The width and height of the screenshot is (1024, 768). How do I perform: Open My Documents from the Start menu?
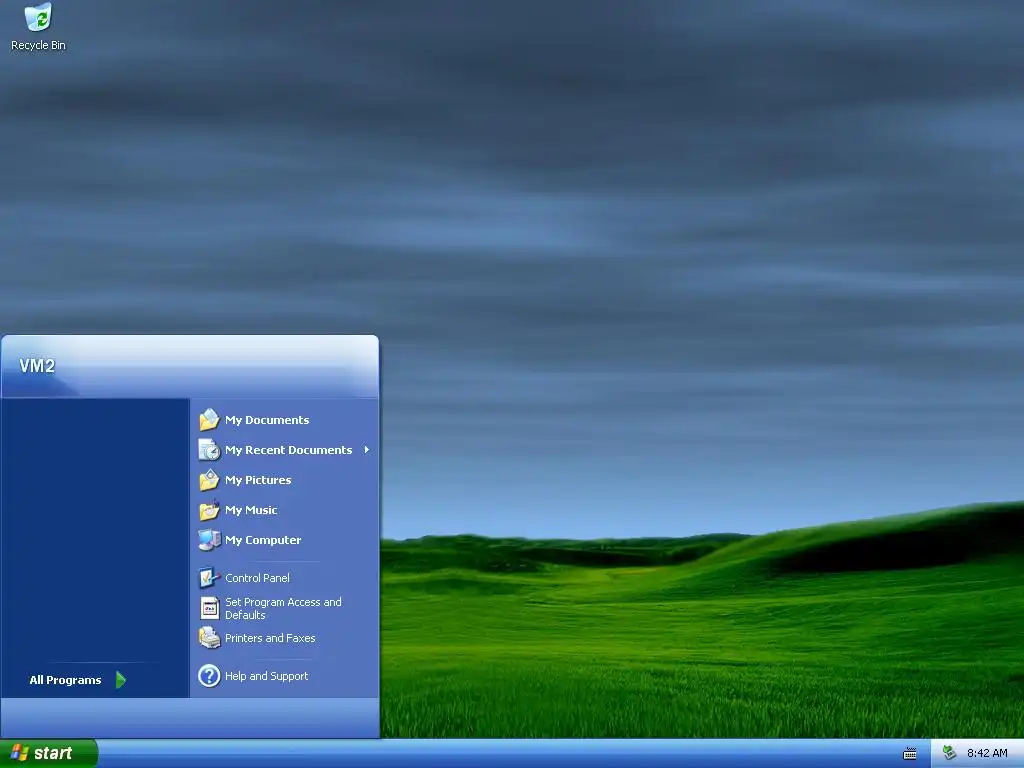click(x=285, y=419)
